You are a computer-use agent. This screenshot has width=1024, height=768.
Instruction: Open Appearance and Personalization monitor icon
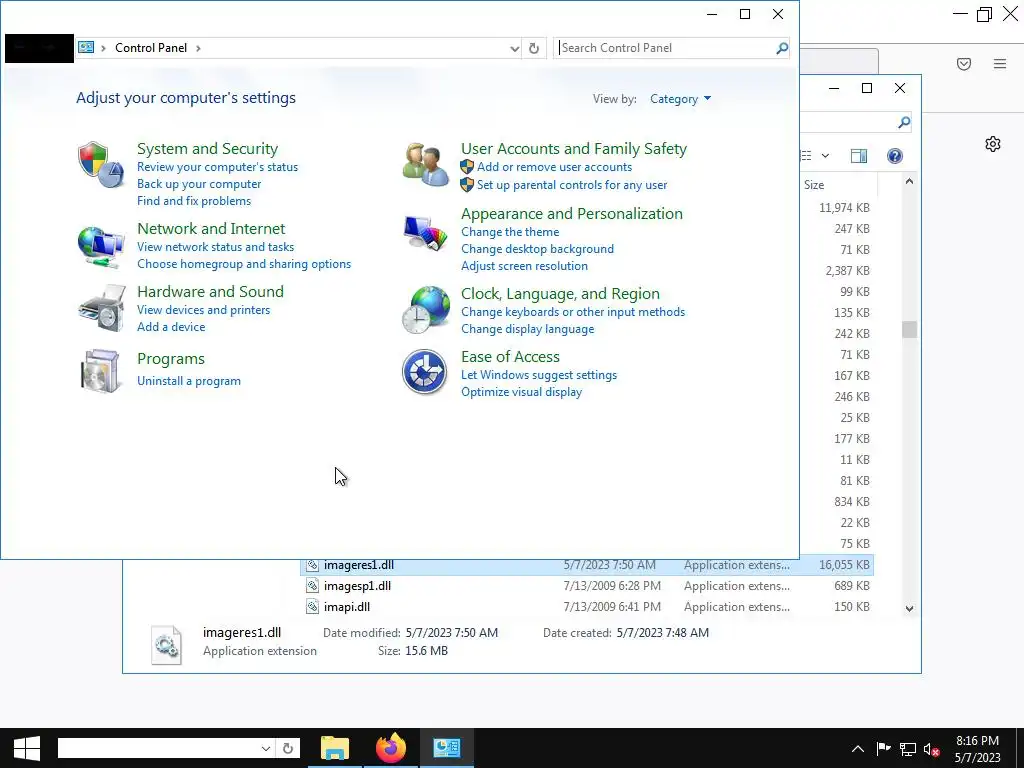pyautogui.click(x=425, y=232)
